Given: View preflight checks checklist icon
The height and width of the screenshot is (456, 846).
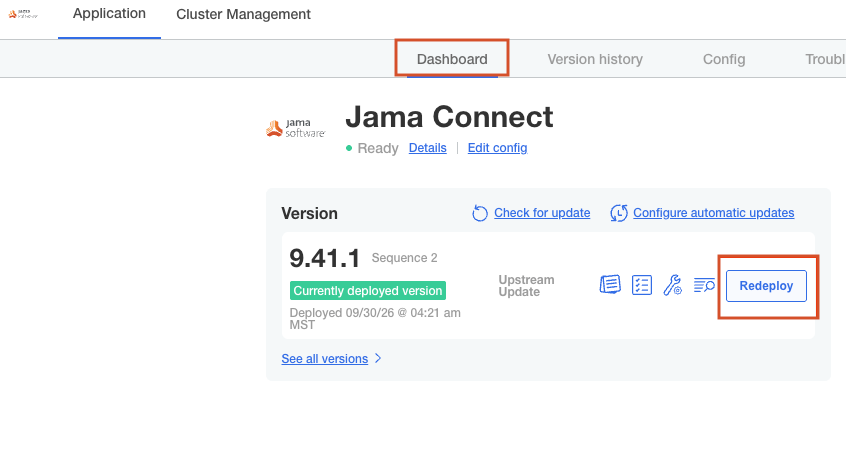Looking at the screenshot, I should (642, 285).
